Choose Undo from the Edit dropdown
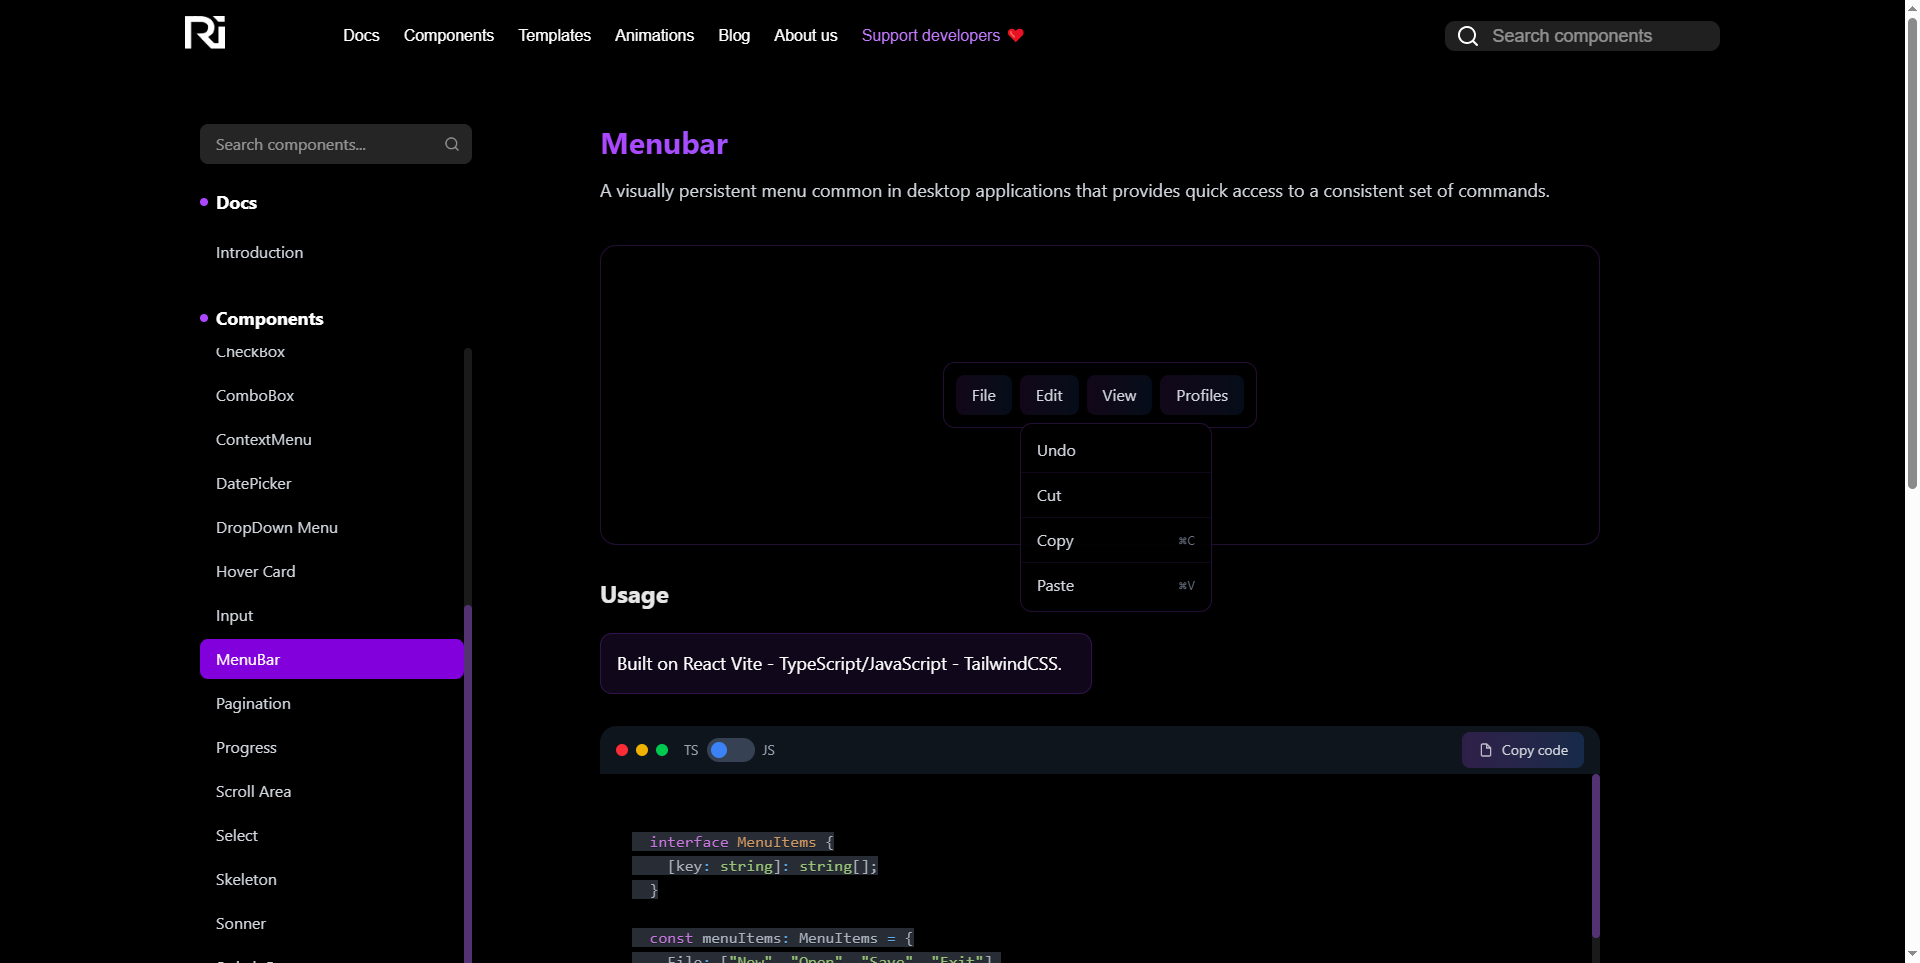Screen dimensions: 1920x963 (x=1116, y=450)
